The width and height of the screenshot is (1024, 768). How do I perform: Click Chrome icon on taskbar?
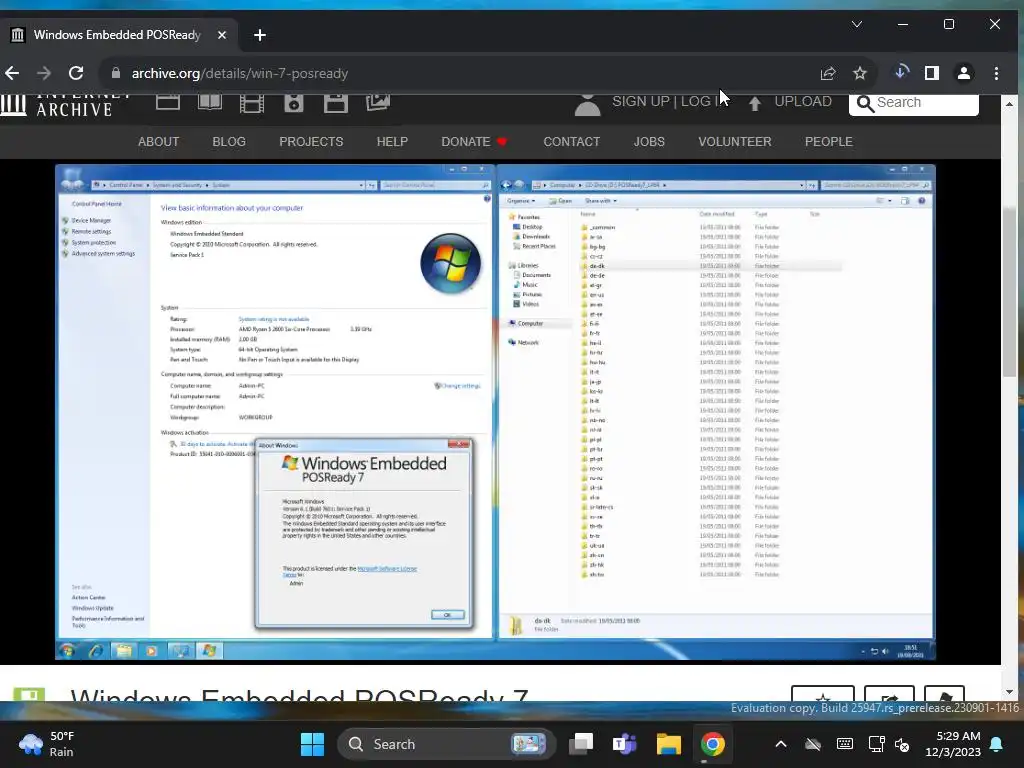pyautogui.click(x=712, y=744)
